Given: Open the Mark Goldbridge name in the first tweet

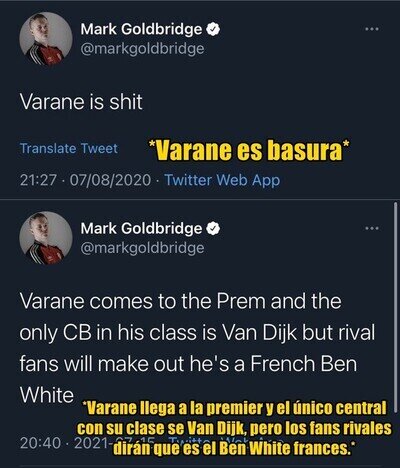Looking at the screenshot, I should click(x=141, y=29).
